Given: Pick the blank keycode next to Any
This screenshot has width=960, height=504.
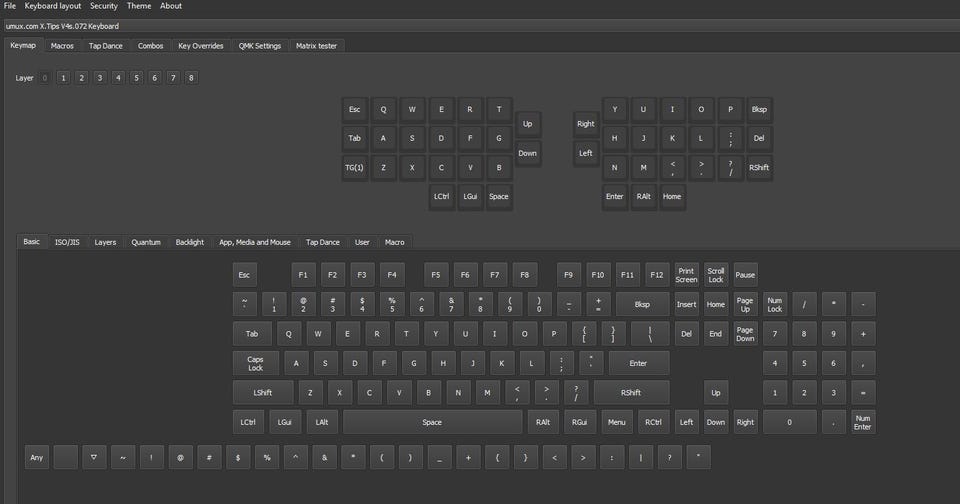Looking at the screenshot, I should tap(66, 457).
